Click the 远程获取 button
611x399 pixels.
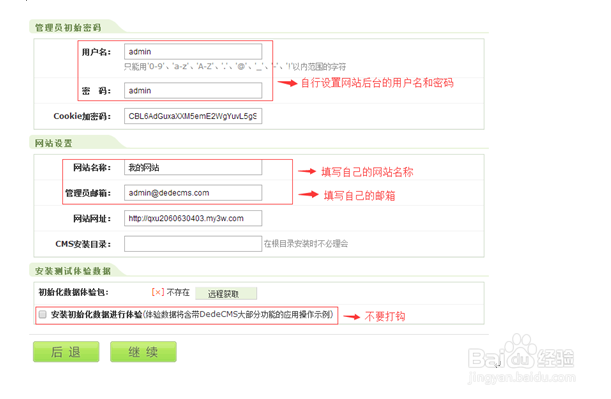(226, 293)
